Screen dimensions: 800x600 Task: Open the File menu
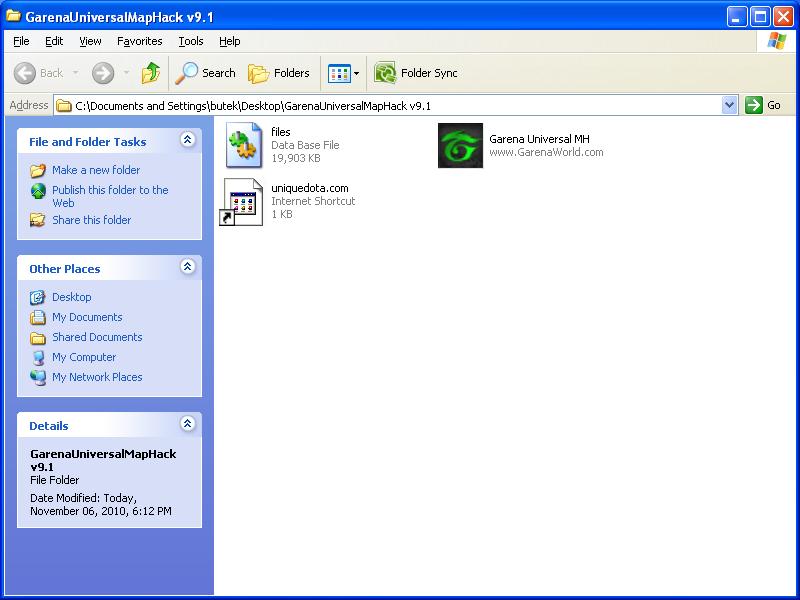(x=21, y=41)
